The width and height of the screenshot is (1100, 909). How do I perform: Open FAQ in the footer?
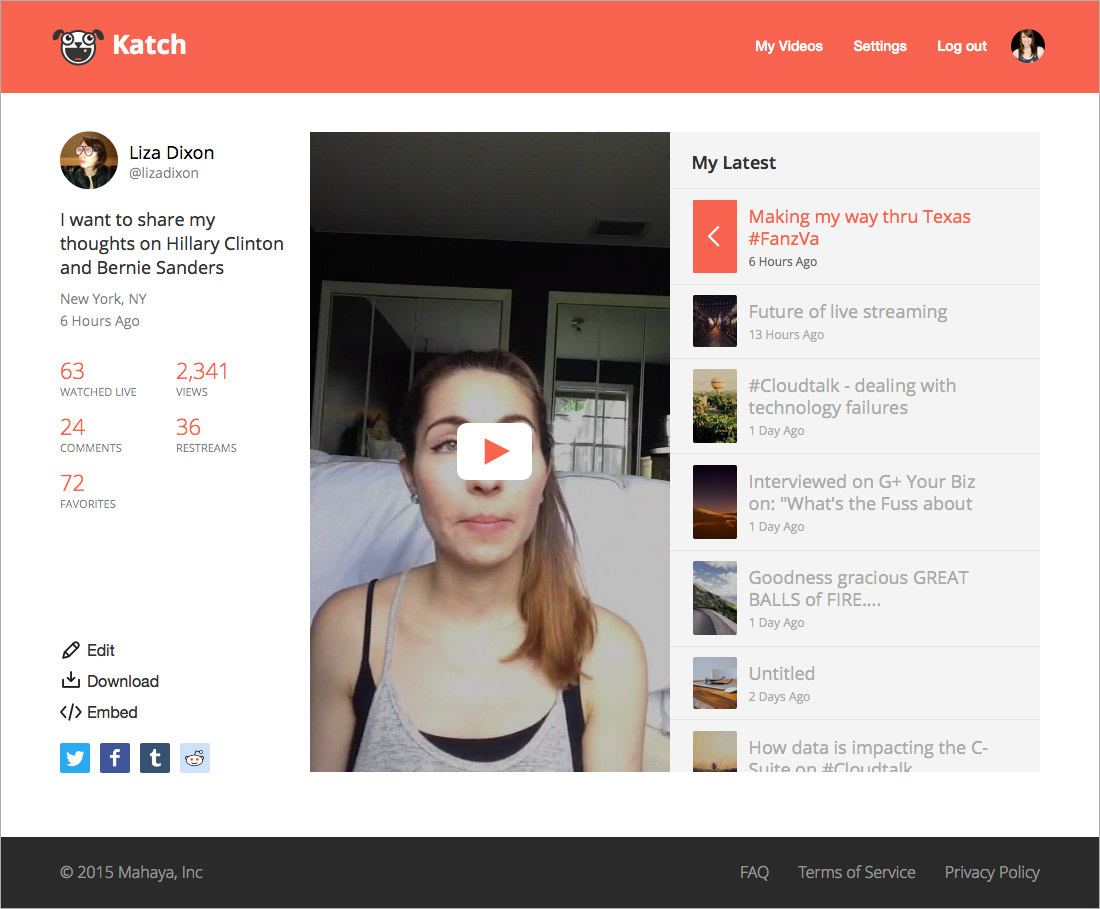tap(754, 873)
